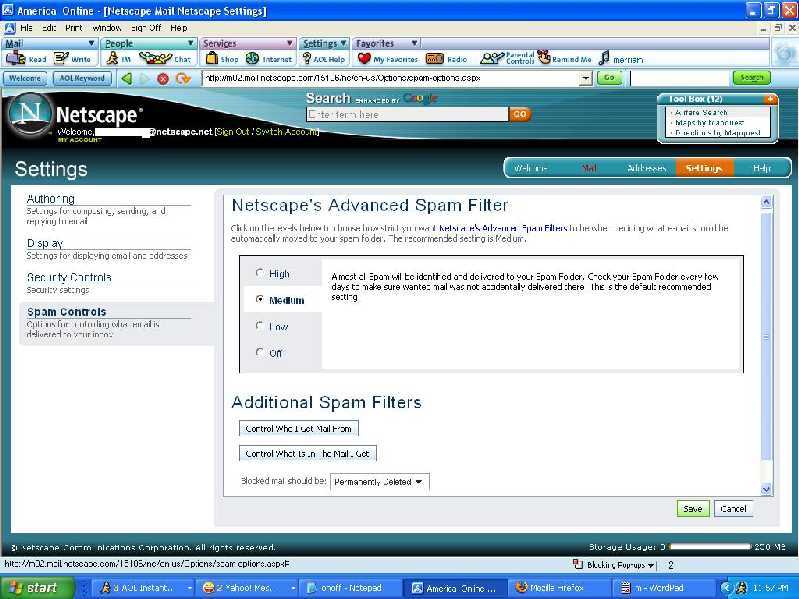Open the Print menu

click(73, 28)
